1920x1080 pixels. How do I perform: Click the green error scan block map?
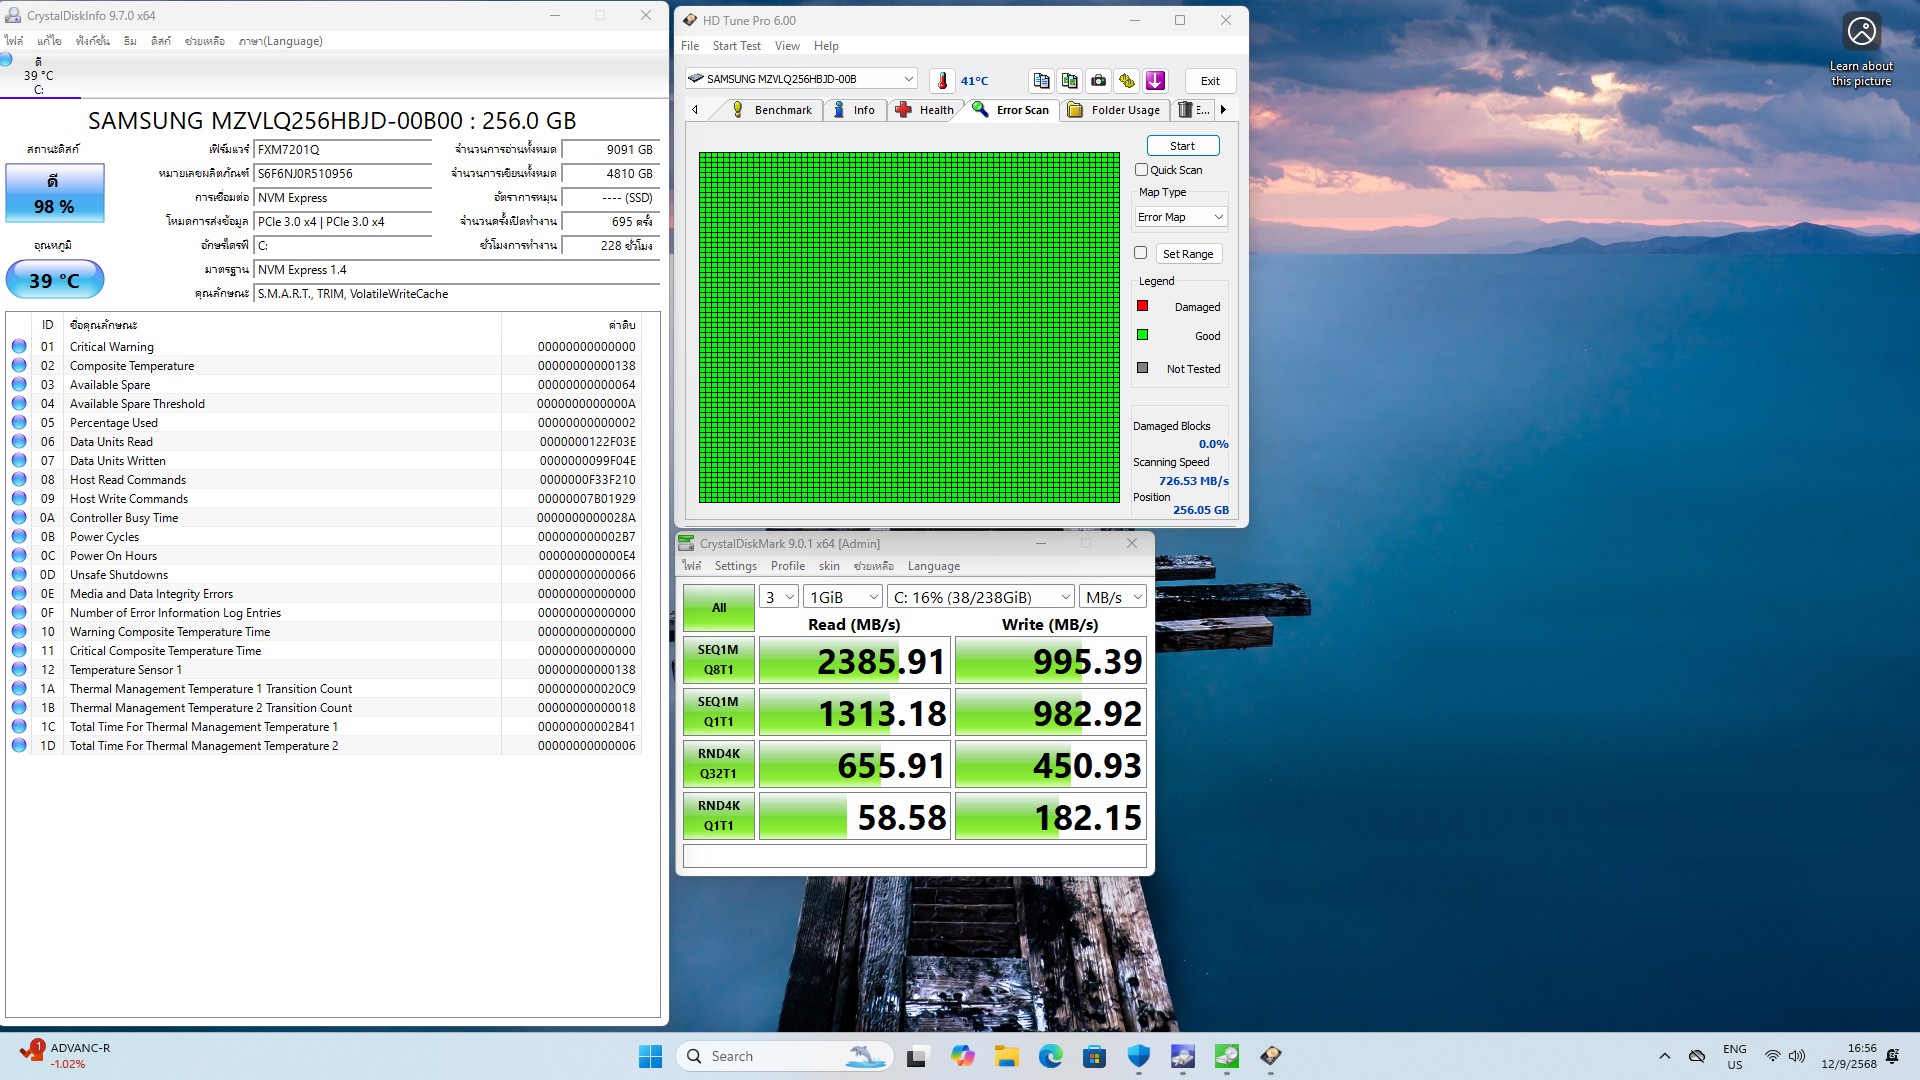point(909,327)
